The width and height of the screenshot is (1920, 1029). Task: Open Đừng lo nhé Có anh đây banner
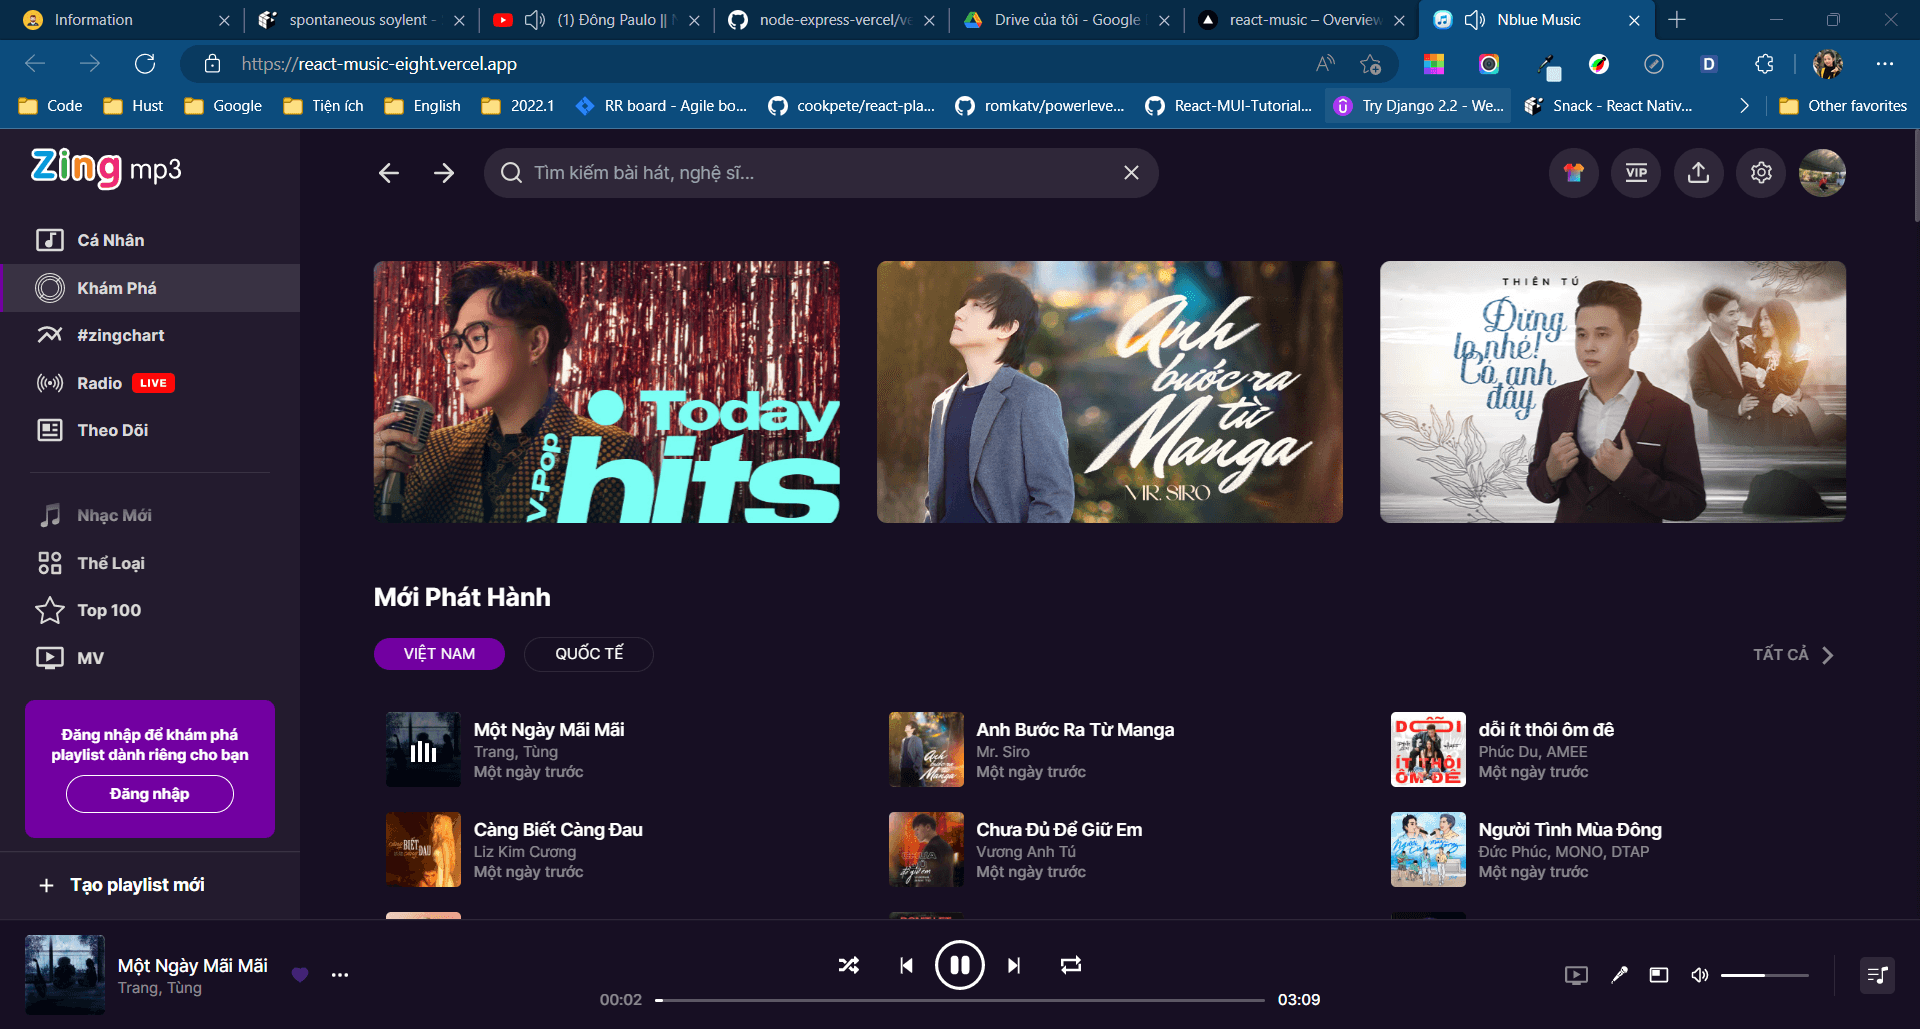[1613, 392]
